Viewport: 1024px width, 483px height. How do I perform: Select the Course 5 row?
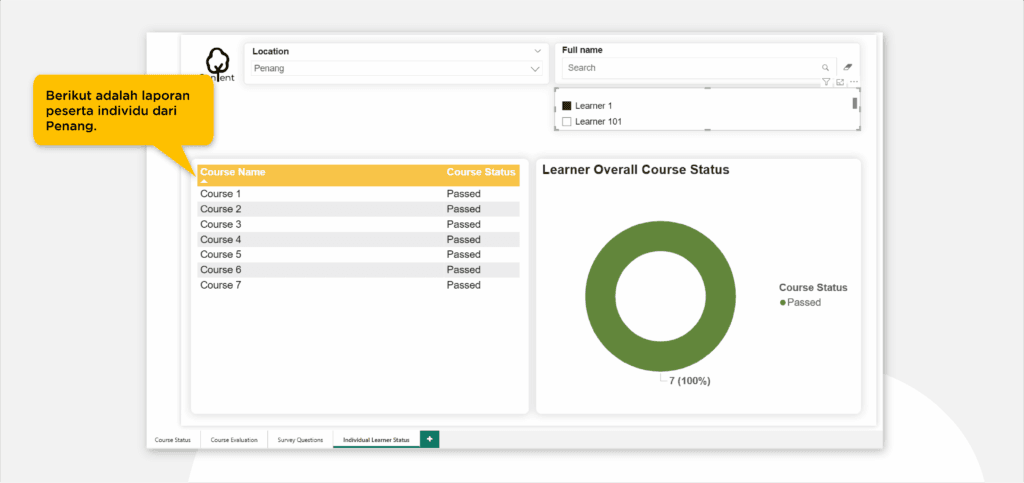coord(359,255)
